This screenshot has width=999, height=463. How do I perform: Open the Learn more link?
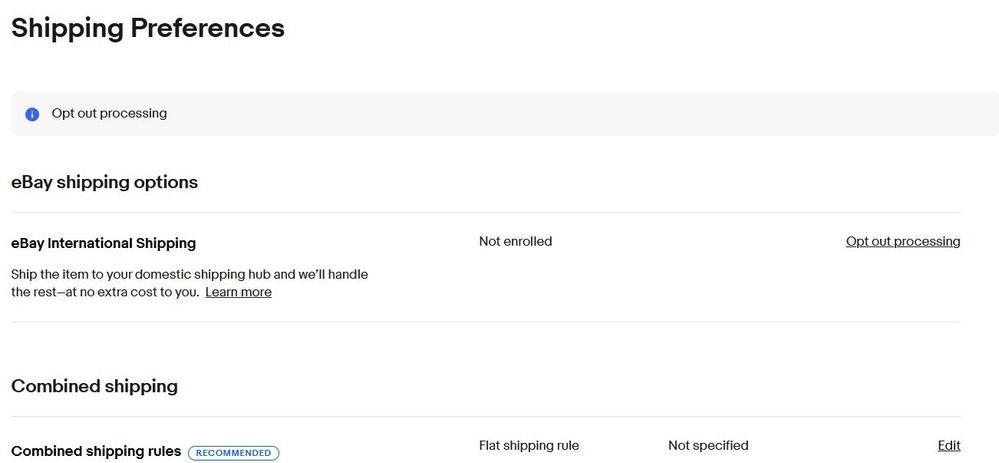(x=238, y=292)
